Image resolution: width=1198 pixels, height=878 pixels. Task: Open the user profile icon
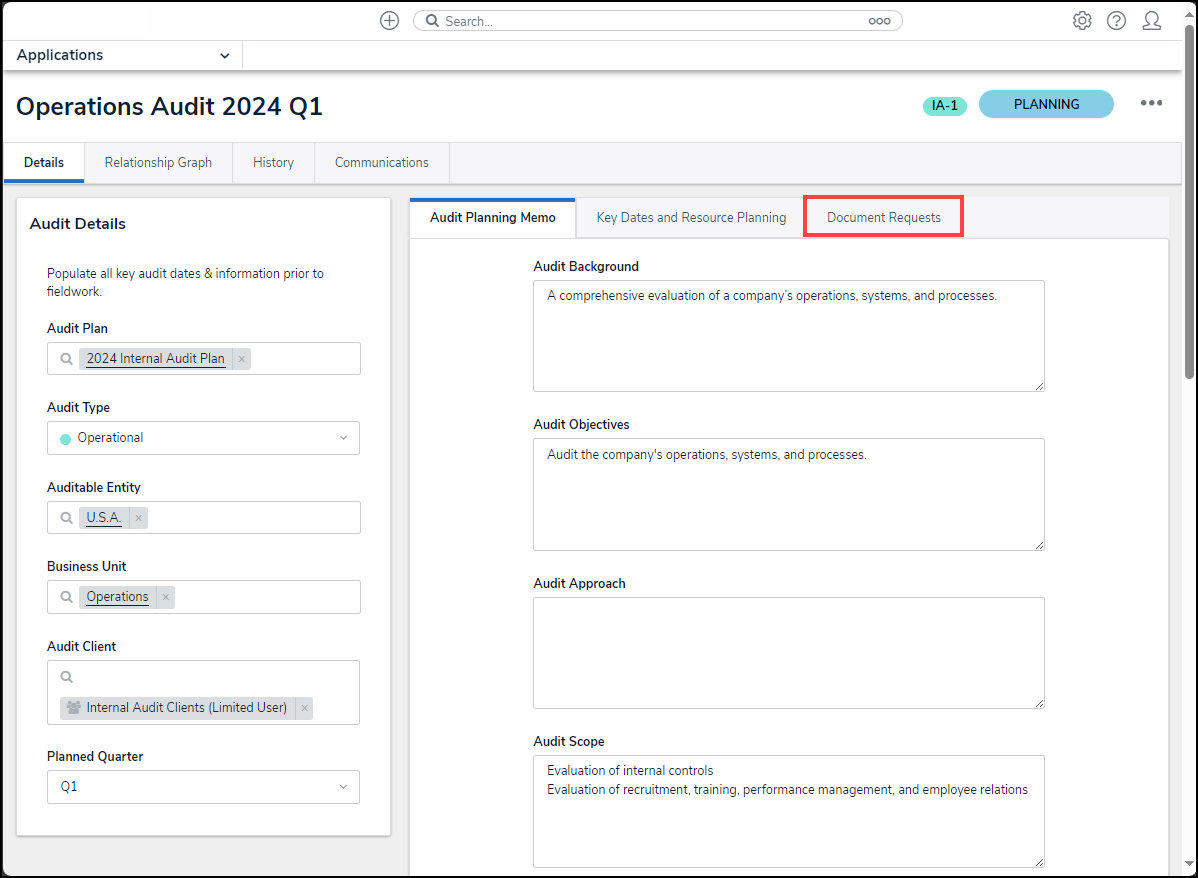click(1151, 21)
